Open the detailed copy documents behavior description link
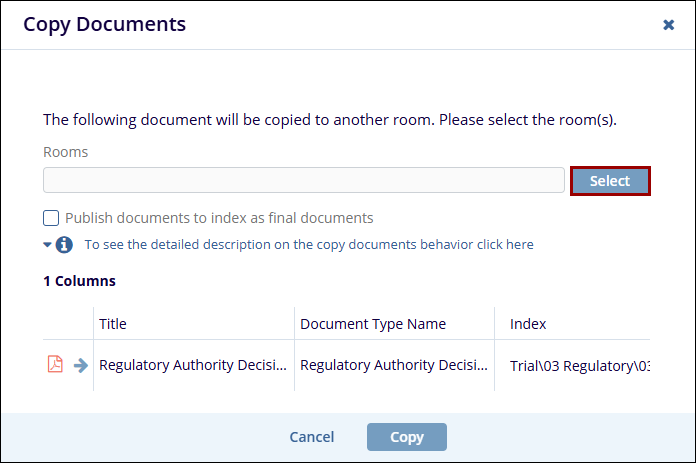The height and width of the screenshot is (463, 696). click(x=308, y=244)
